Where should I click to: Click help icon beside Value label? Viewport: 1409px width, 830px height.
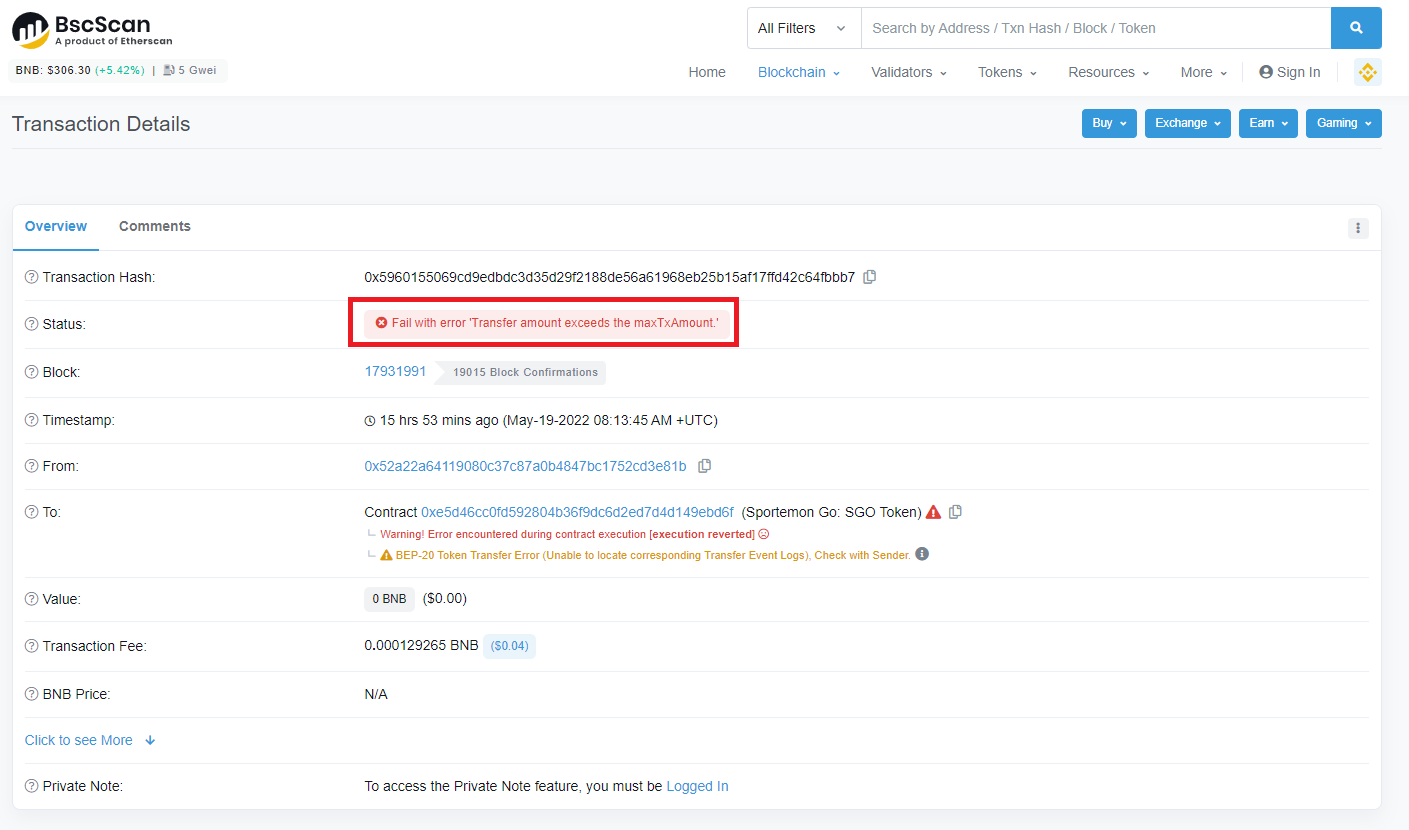tap(31, 599)
